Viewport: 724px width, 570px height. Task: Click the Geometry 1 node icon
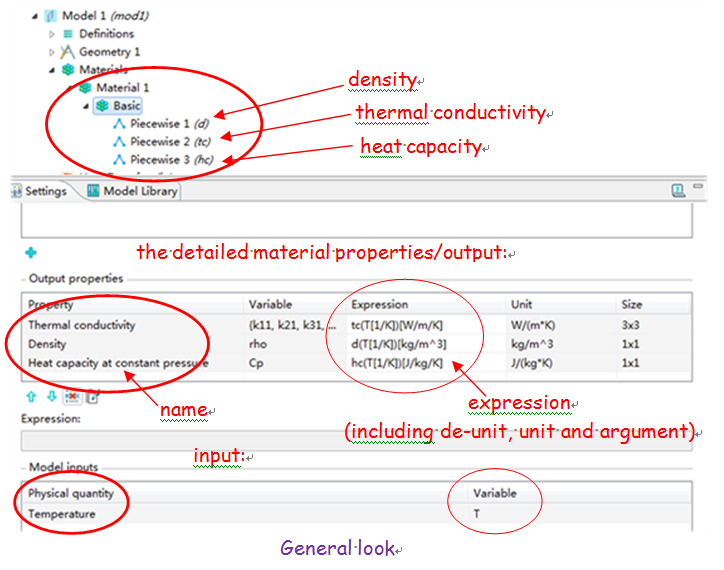[x=68, y=52]
